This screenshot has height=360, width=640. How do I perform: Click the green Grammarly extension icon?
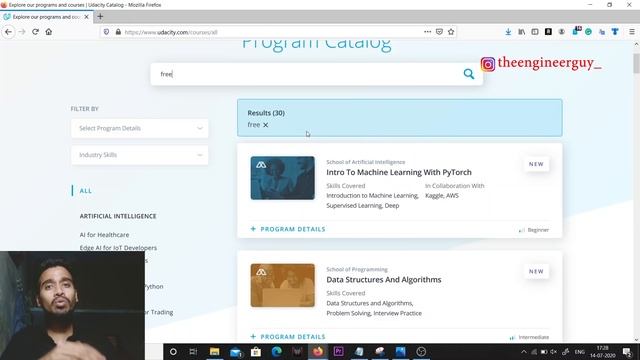pyautogui.click(x=588, y=32)
